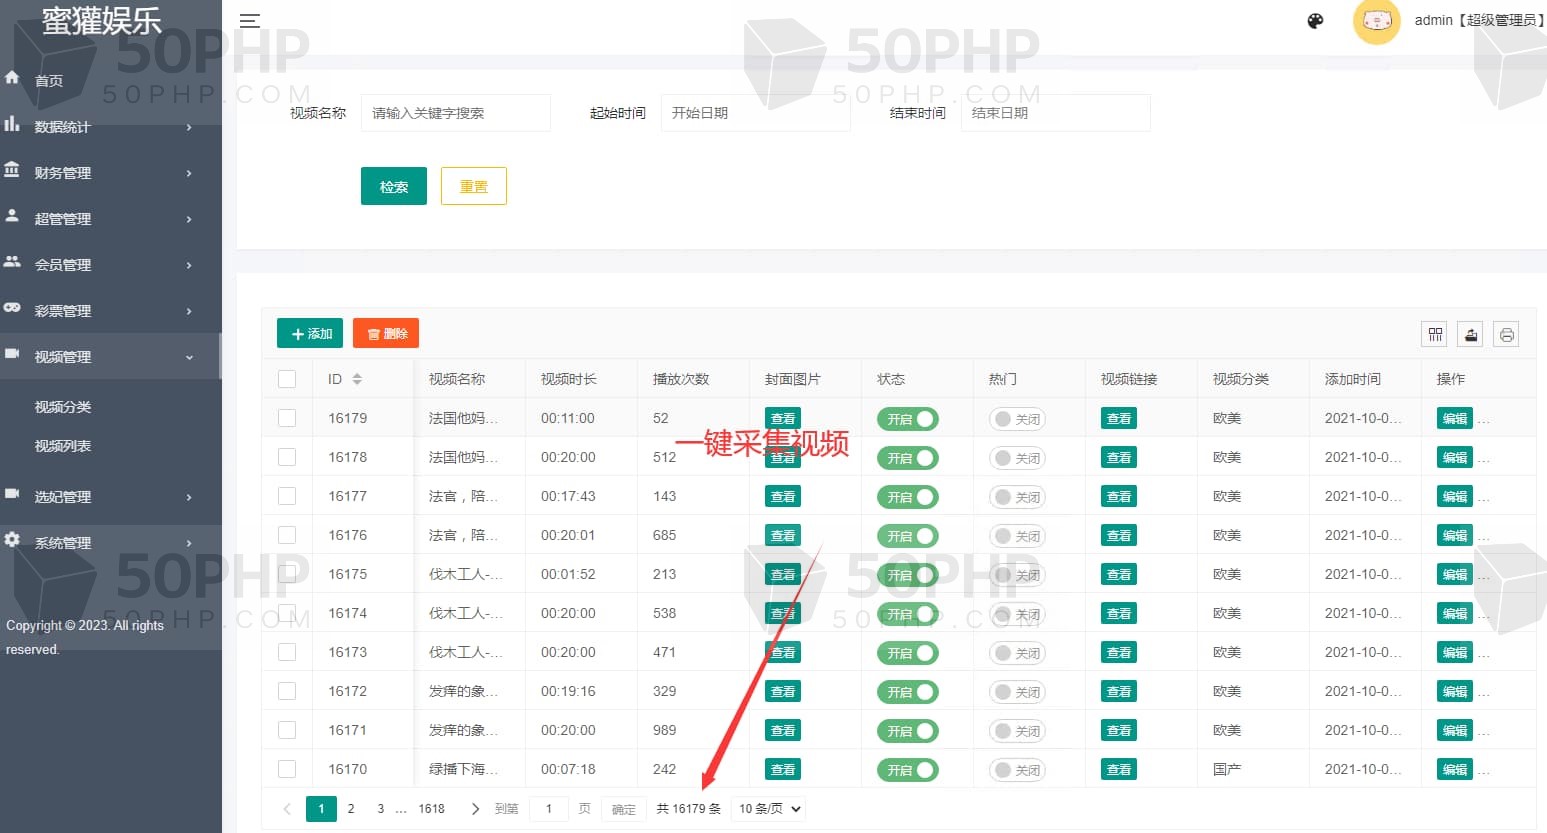Open the column filter grid icon
1547x833 pixels.
coord(1435,335)
